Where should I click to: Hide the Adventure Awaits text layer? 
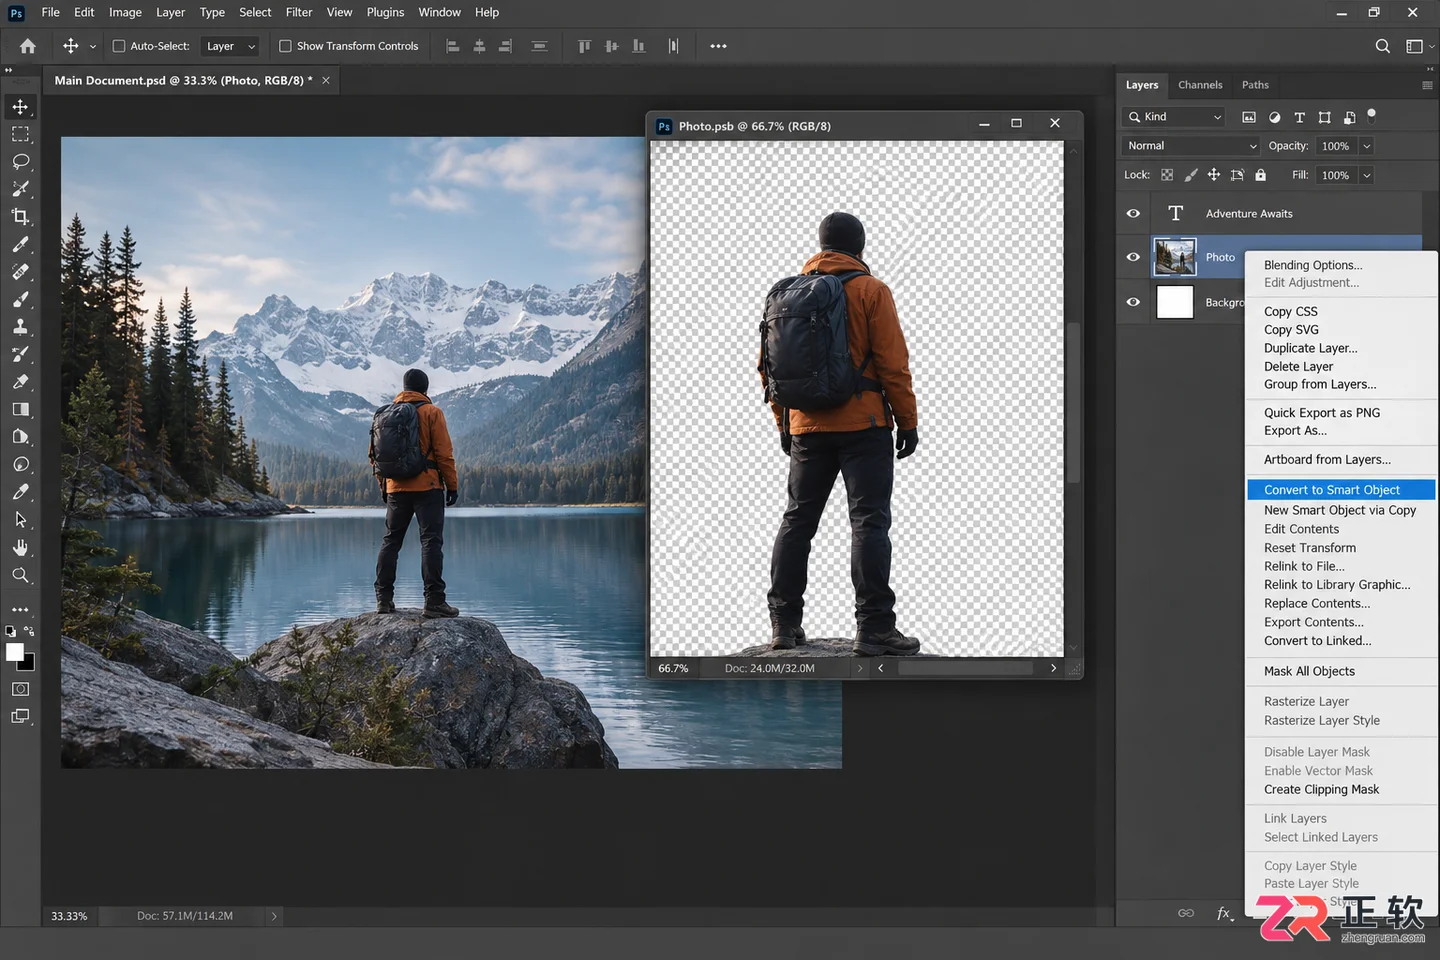pyautogui.click(x=1133, y=213)
